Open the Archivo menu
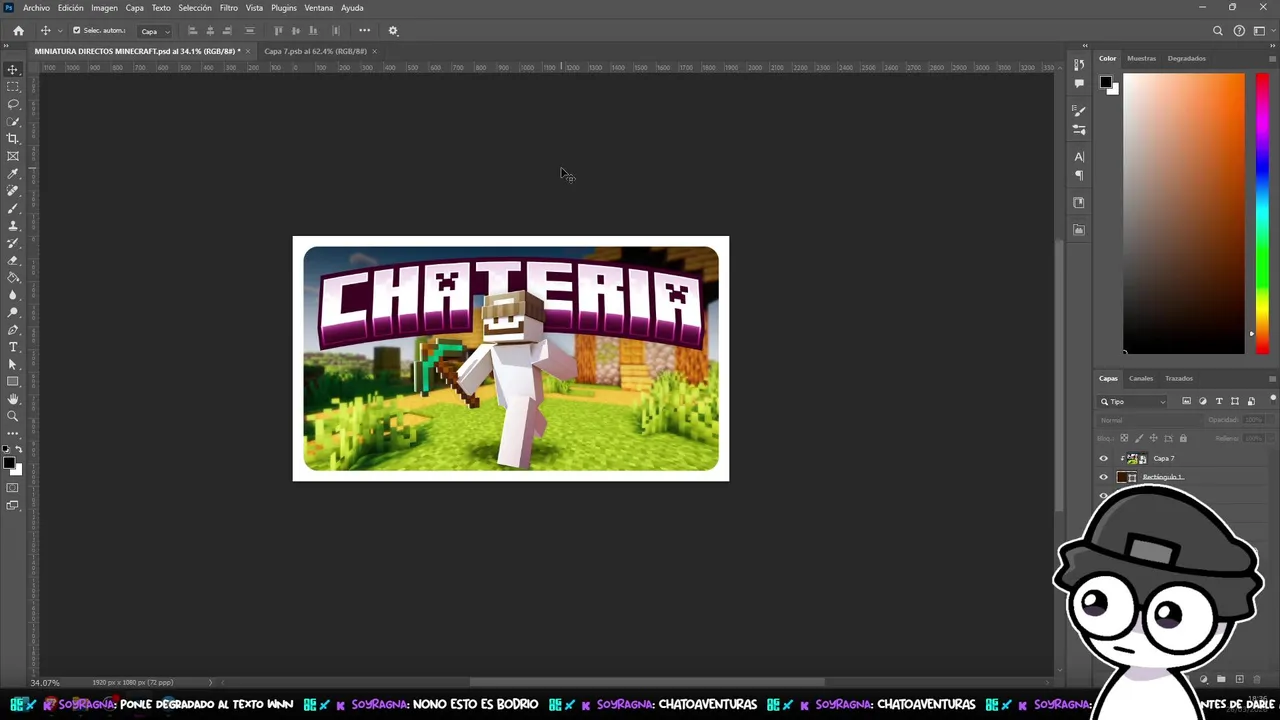1280x720 pixels. point(36,8)
